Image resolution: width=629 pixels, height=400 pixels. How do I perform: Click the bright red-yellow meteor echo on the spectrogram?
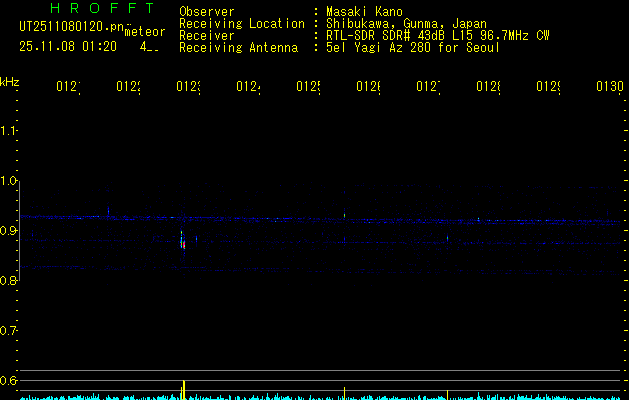(182, 242)
